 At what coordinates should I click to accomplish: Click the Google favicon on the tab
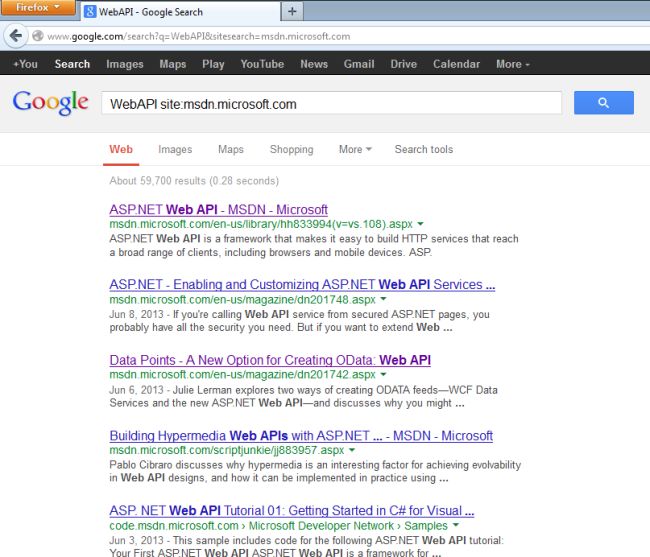90,12
